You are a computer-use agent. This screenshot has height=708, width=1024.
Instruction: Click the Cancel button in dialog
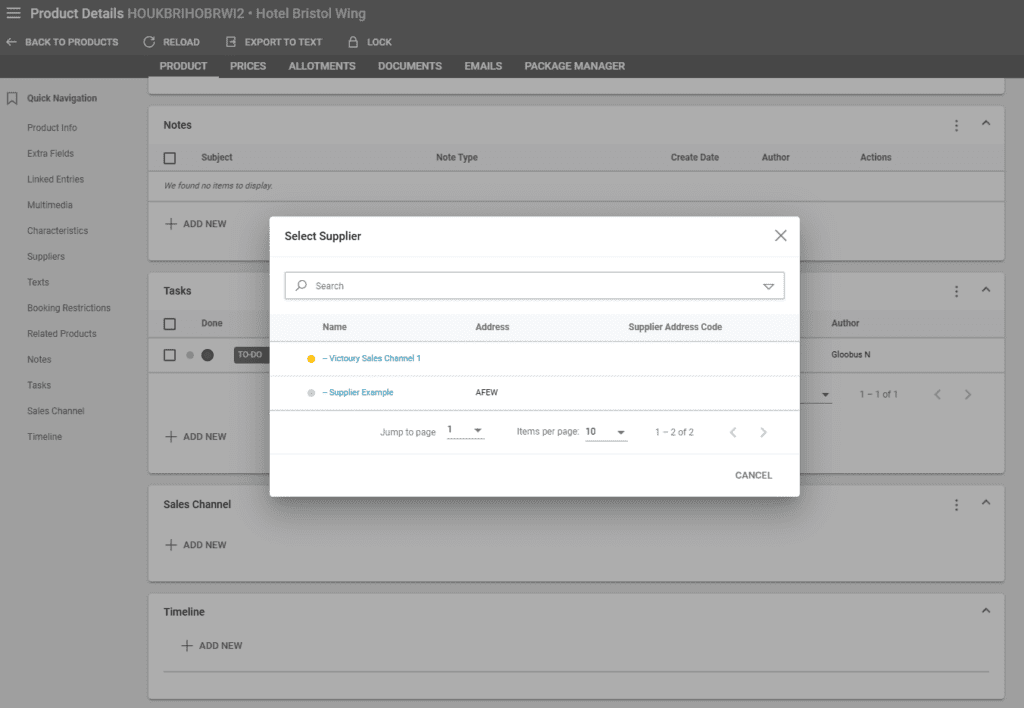click(753, 475)
